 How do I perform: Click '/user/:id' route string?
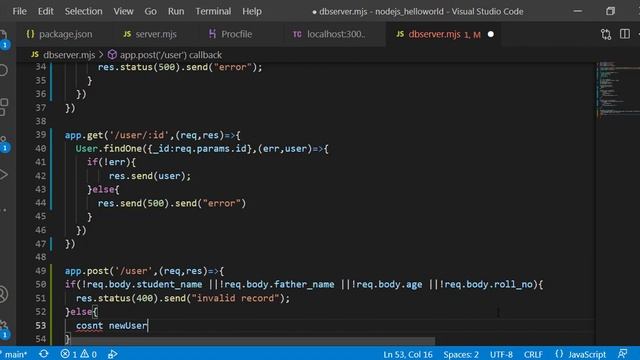tap(139, 135)
